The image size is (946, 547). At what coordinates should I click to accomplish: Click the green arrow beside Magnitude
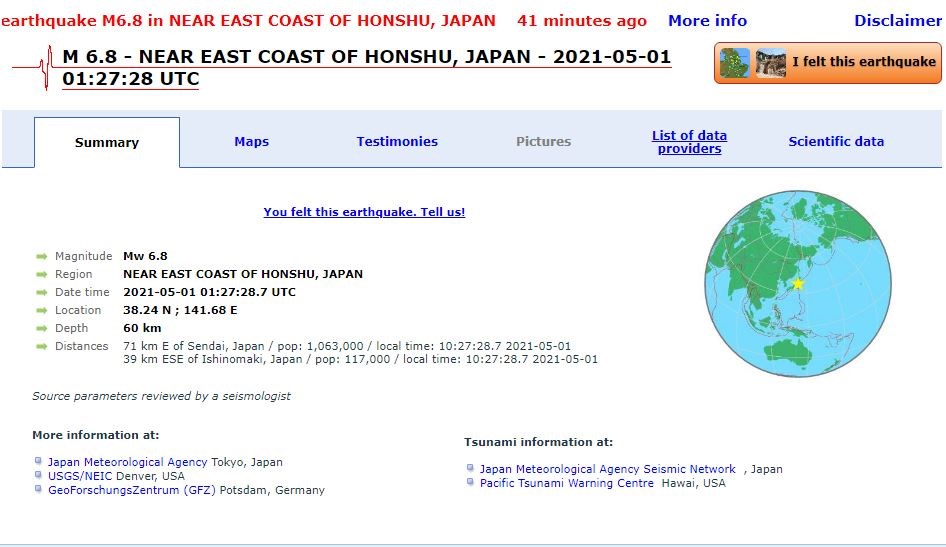click(x=42, y=256)
